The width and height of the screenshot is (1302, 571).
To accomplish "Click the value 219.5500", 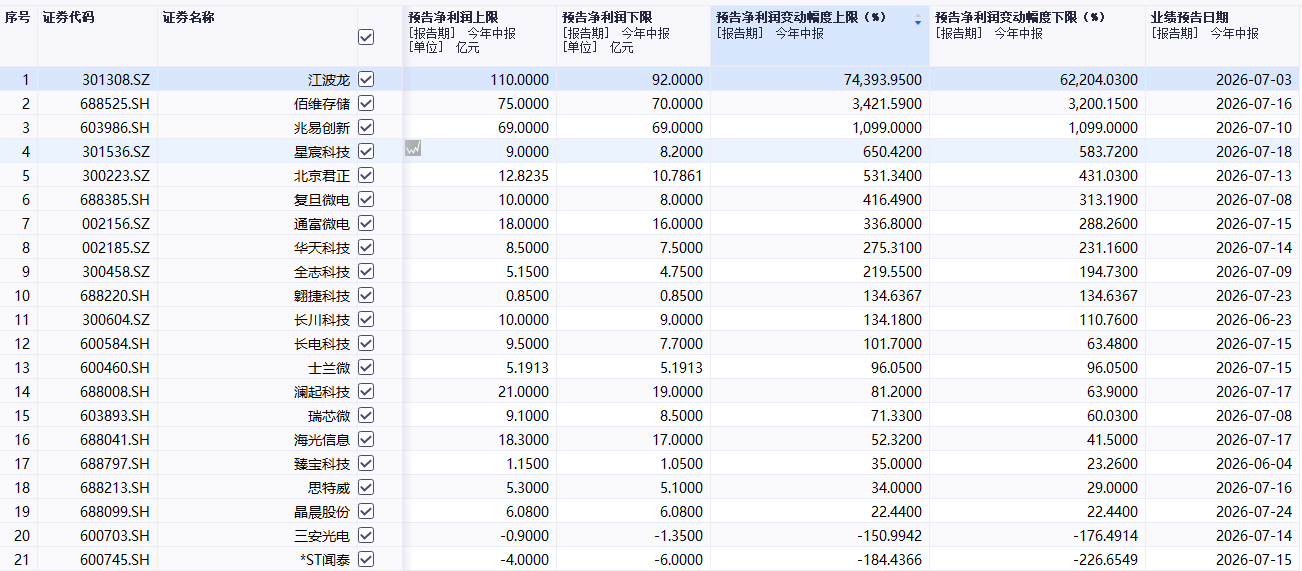I will [x=893, y=271].
